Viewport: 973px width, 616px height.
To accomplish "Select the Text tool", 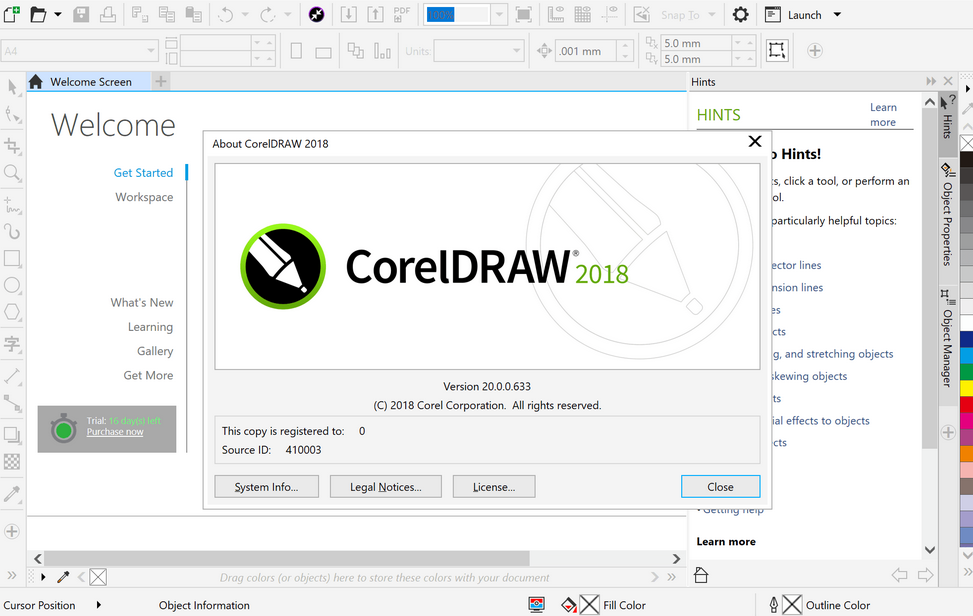I will point(12,344).
